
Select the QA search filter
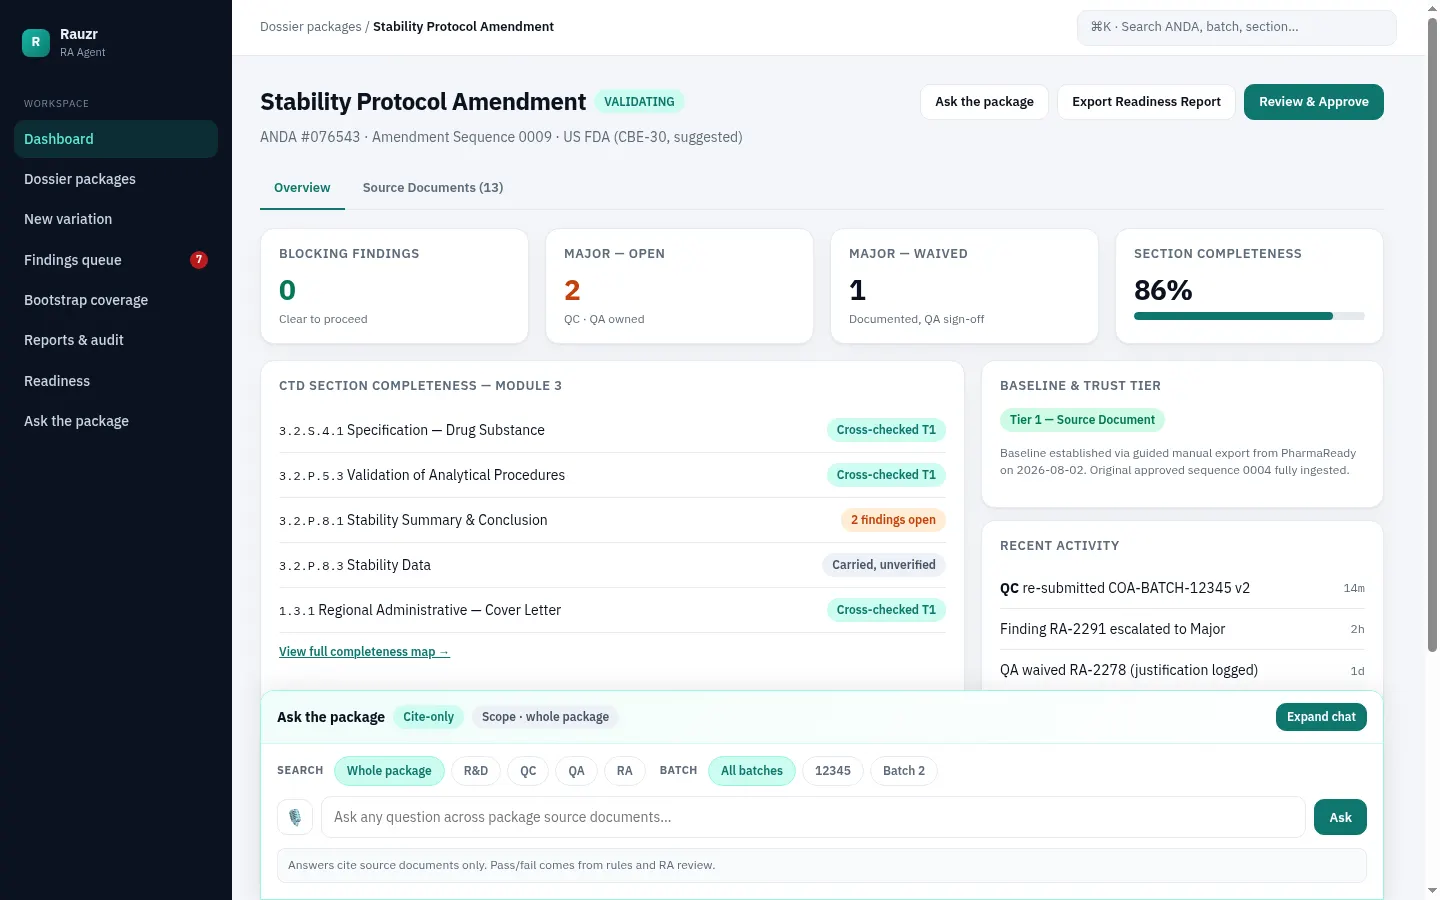click(x=576, y=771)
